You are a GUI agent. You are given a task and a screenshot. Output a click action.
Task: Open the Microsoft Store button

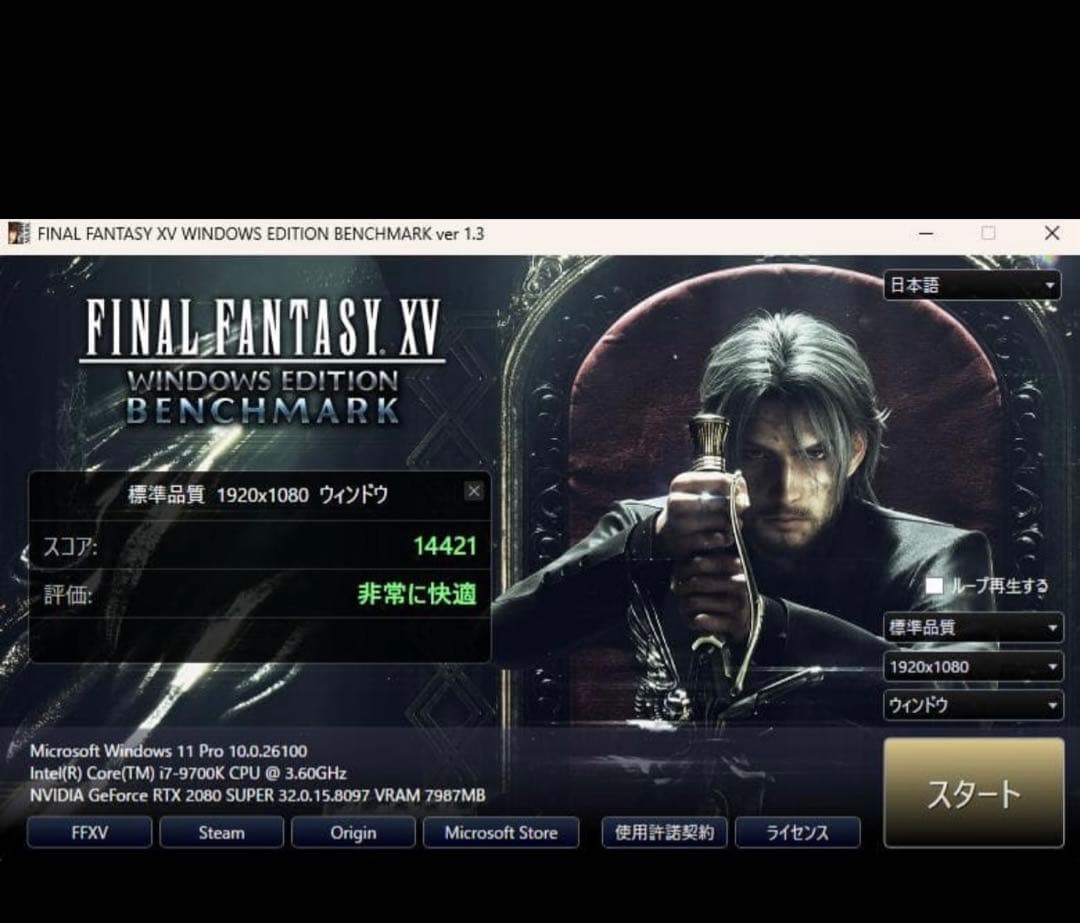501,832
